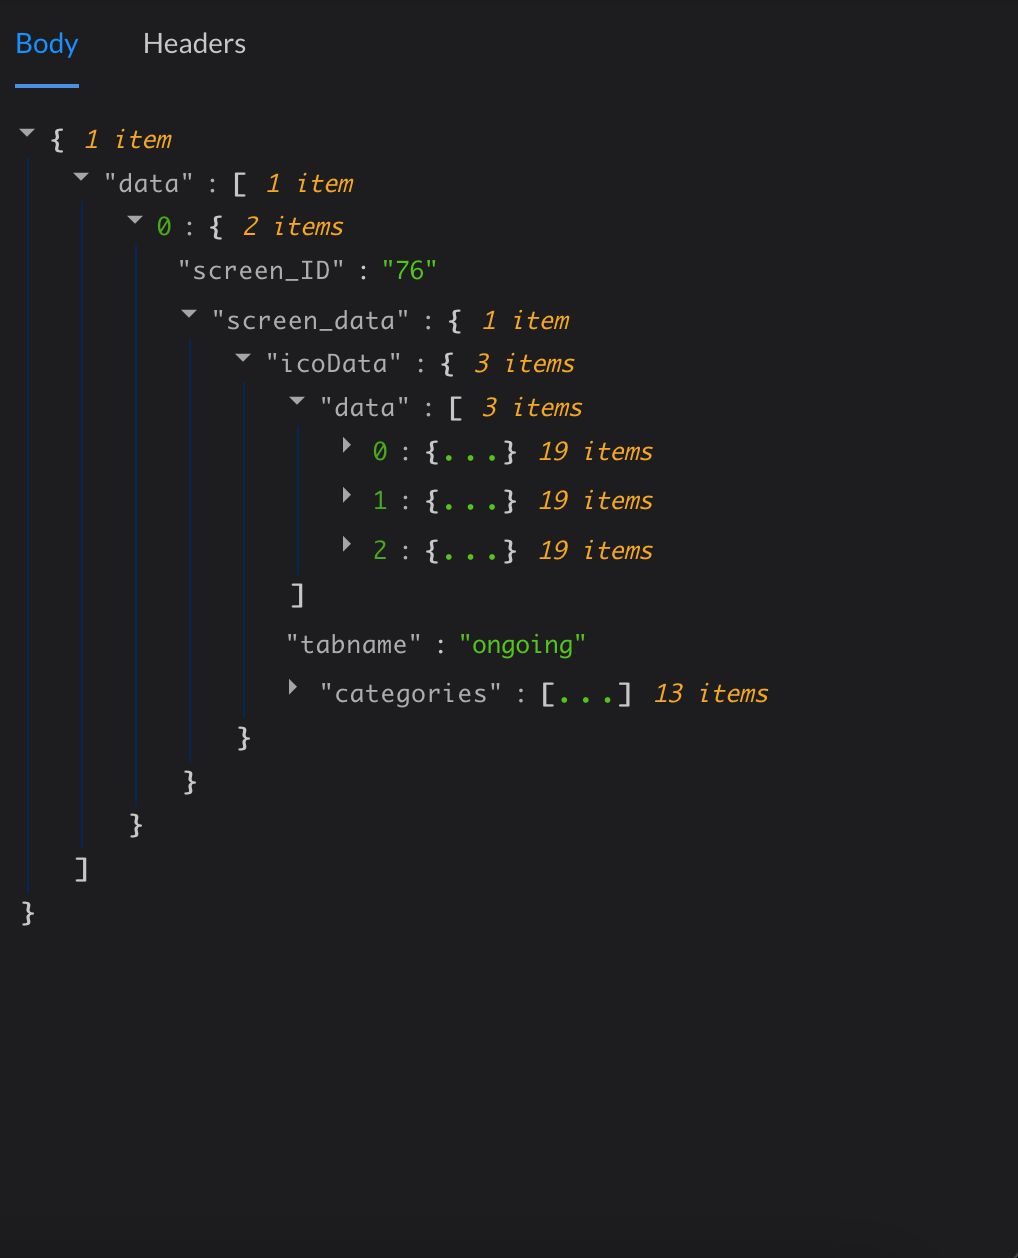Select the "screen_ID" key
Image resolution: width=1018 pixels, height=1258 pixels.
(x=261, y=270)
